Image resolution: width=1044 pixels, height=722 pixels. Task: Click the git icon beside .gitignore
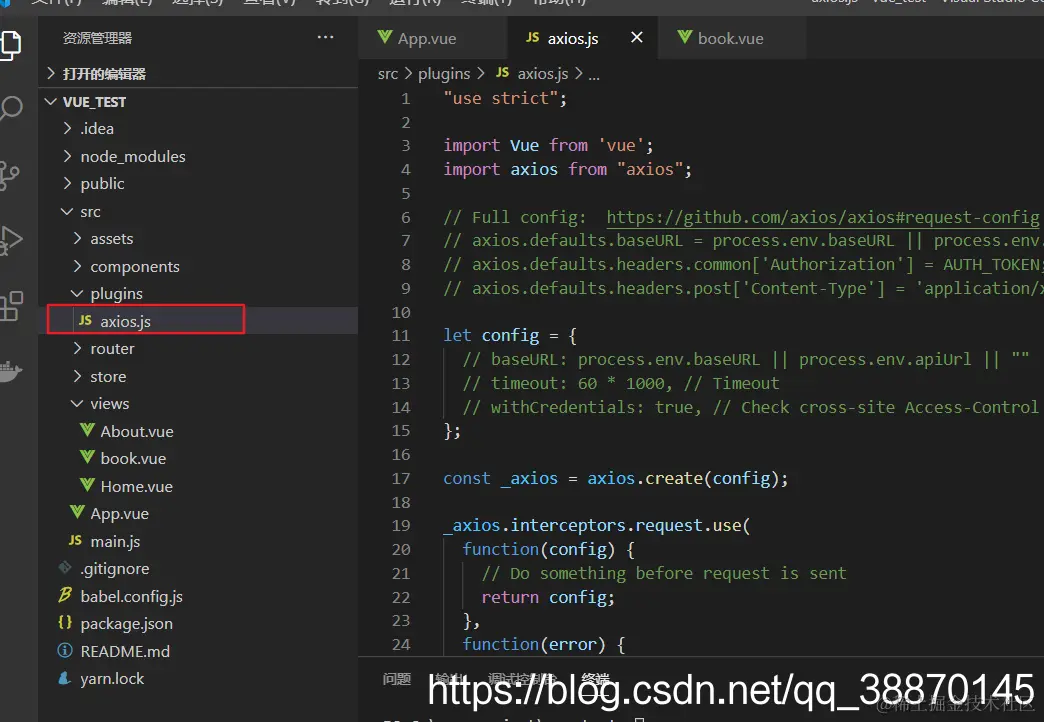[65, 567]
